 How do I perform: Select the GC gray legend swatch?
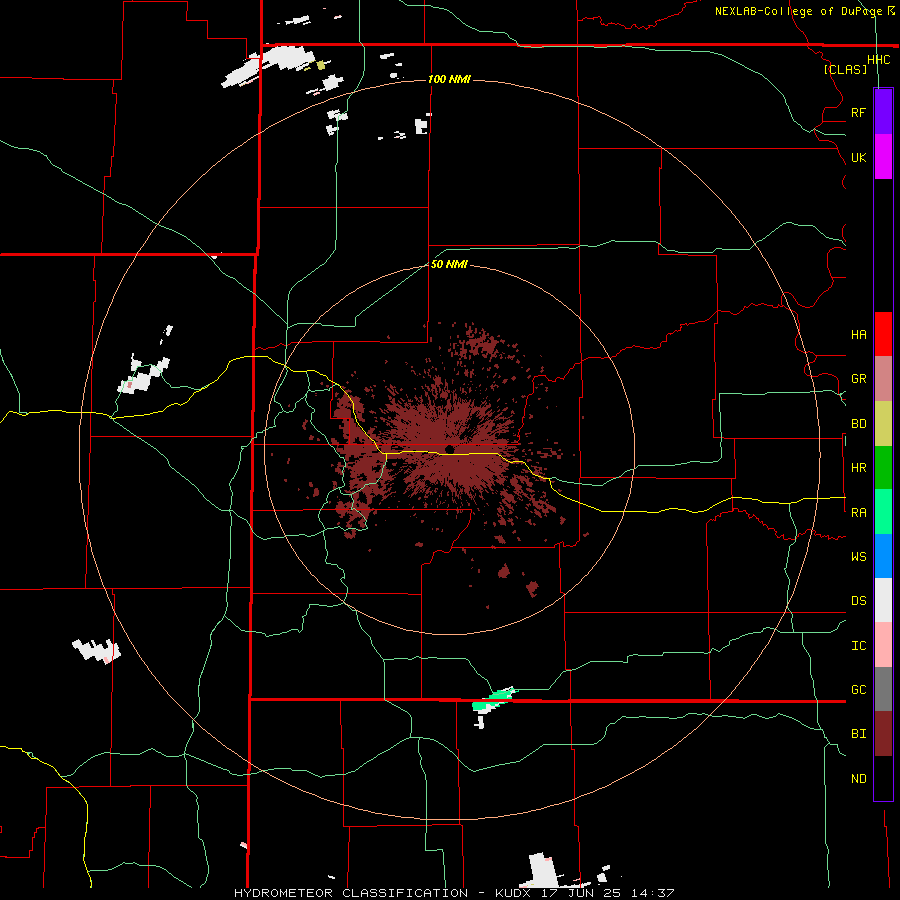point(883,689)
